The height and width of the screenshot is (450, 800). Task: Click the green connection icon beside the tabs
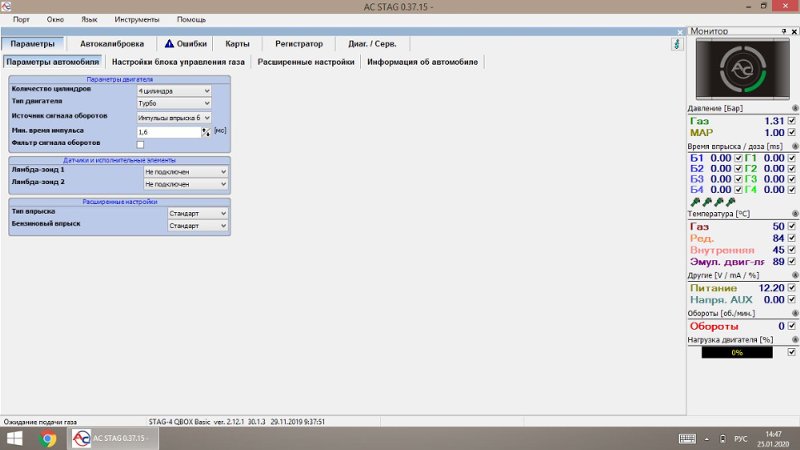pos(677,44)
